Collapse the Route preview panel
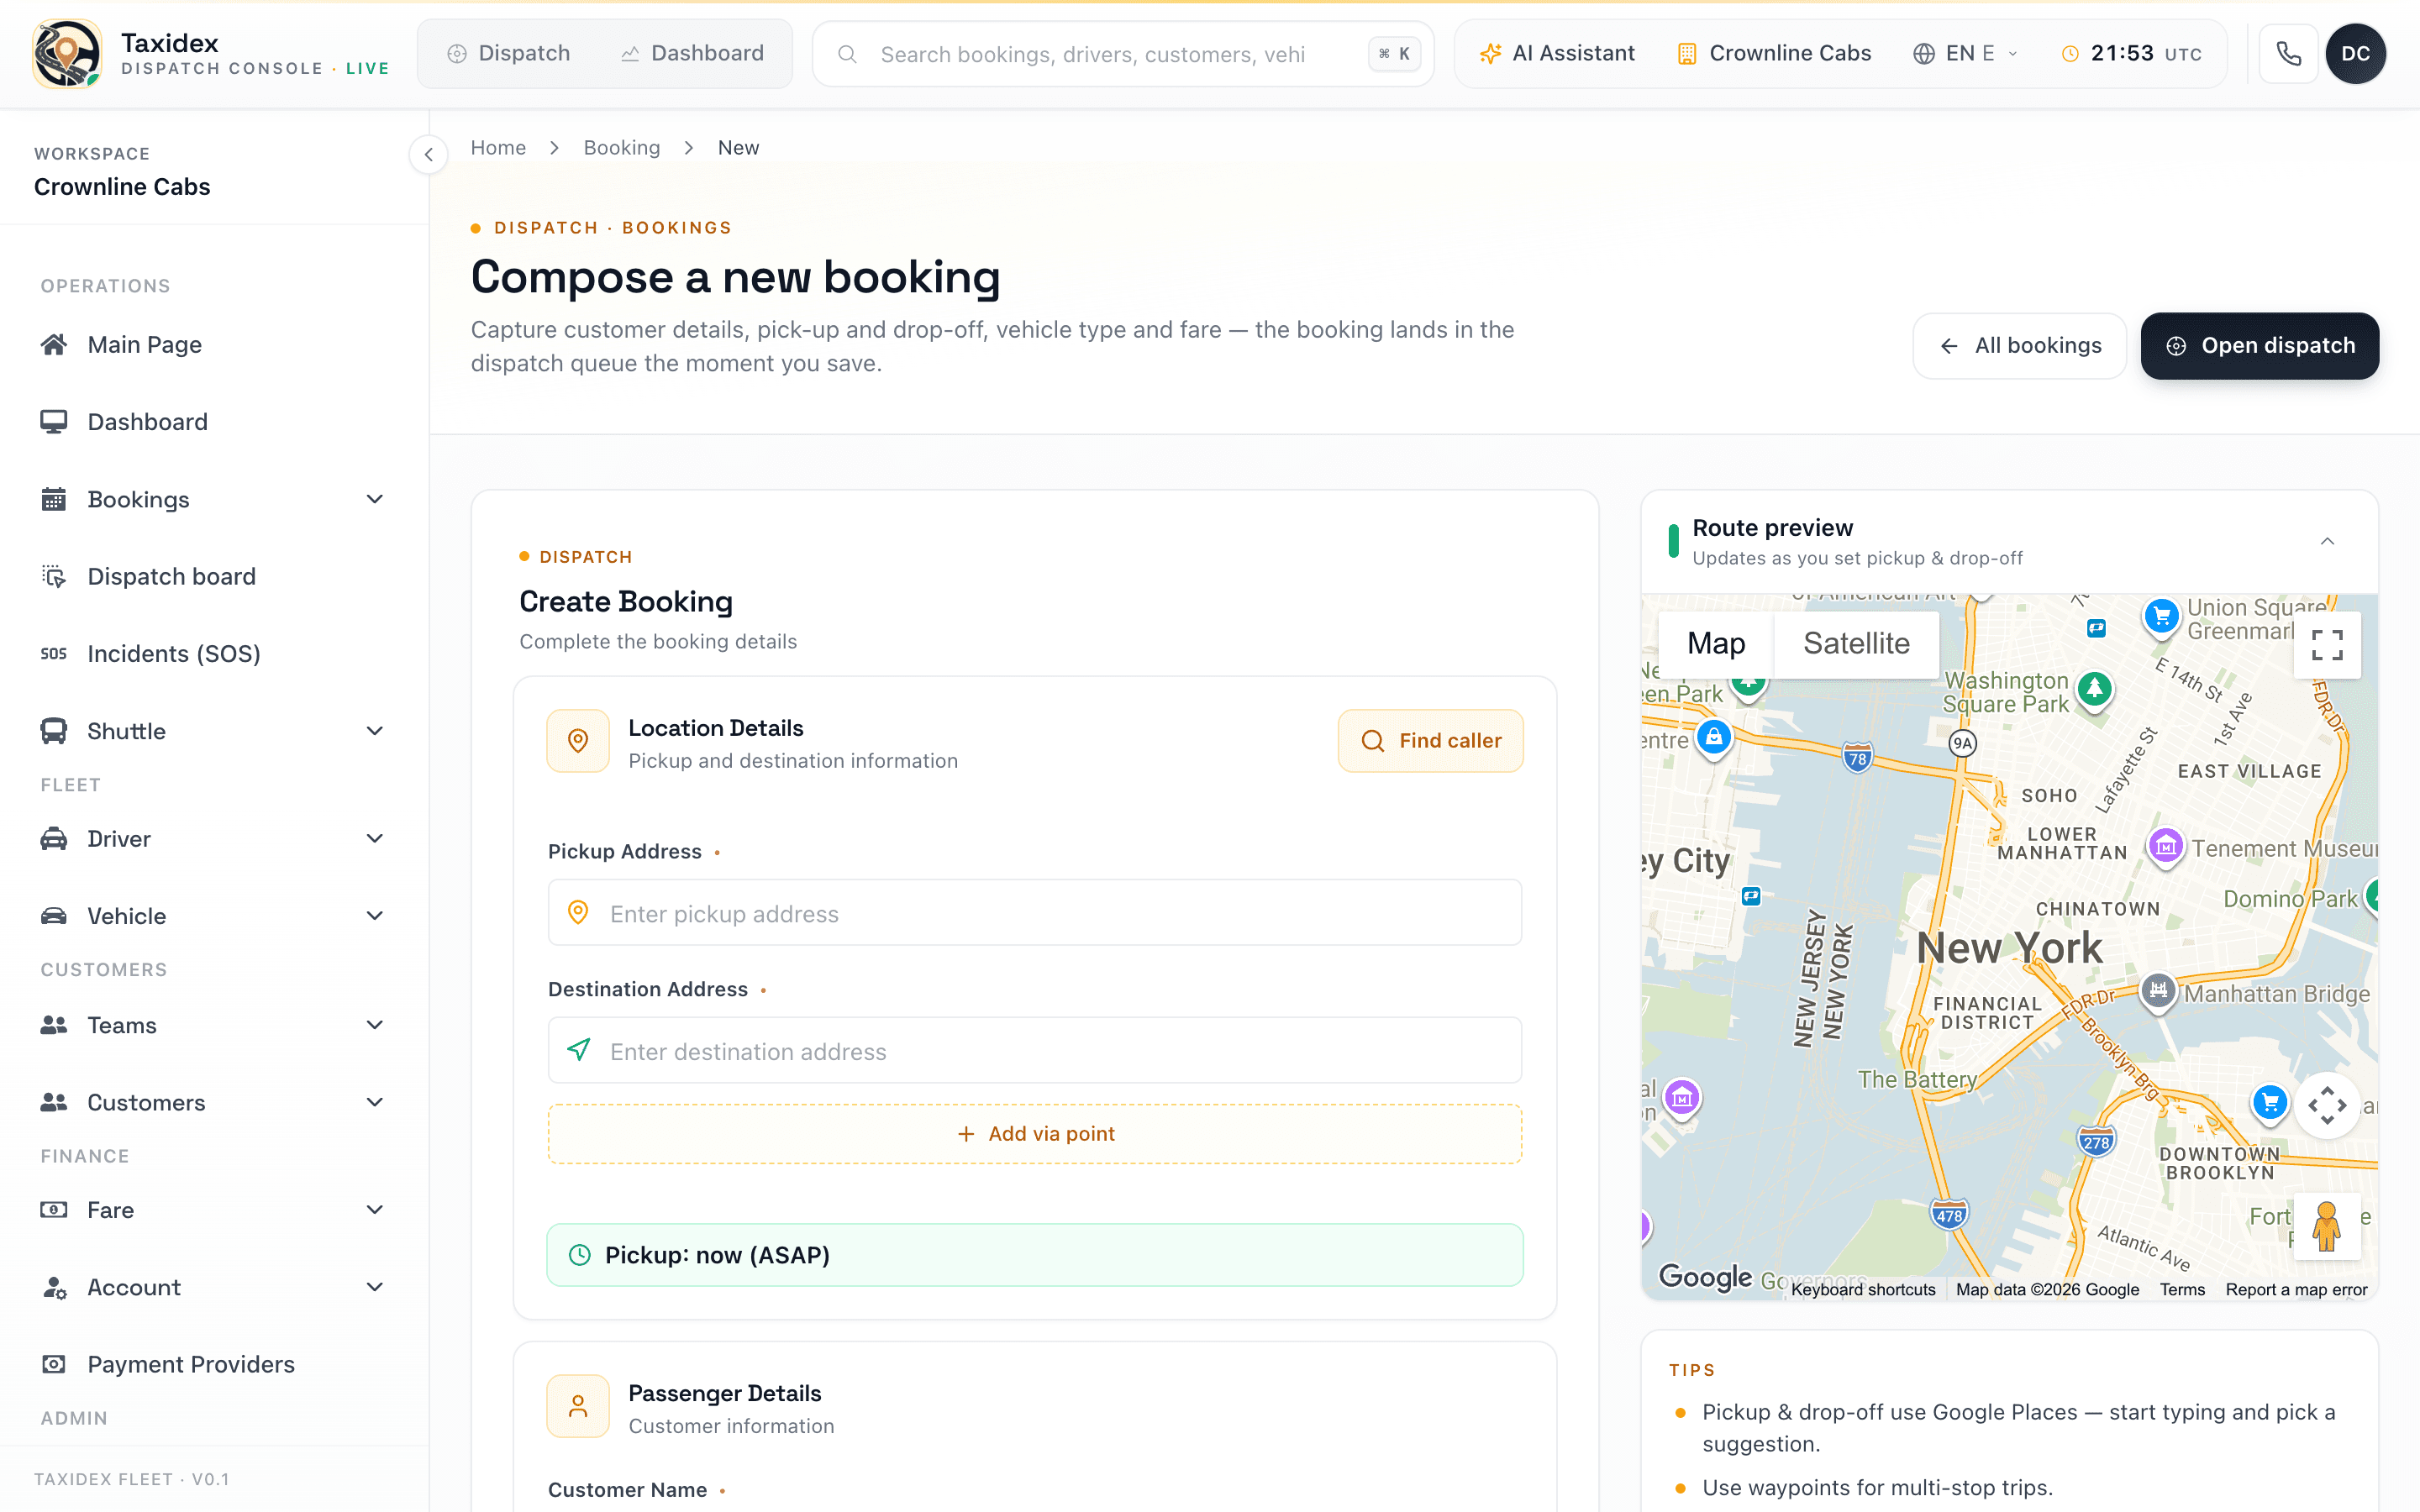The height and width of the screenshot is (1512, 2420). 2327,542
